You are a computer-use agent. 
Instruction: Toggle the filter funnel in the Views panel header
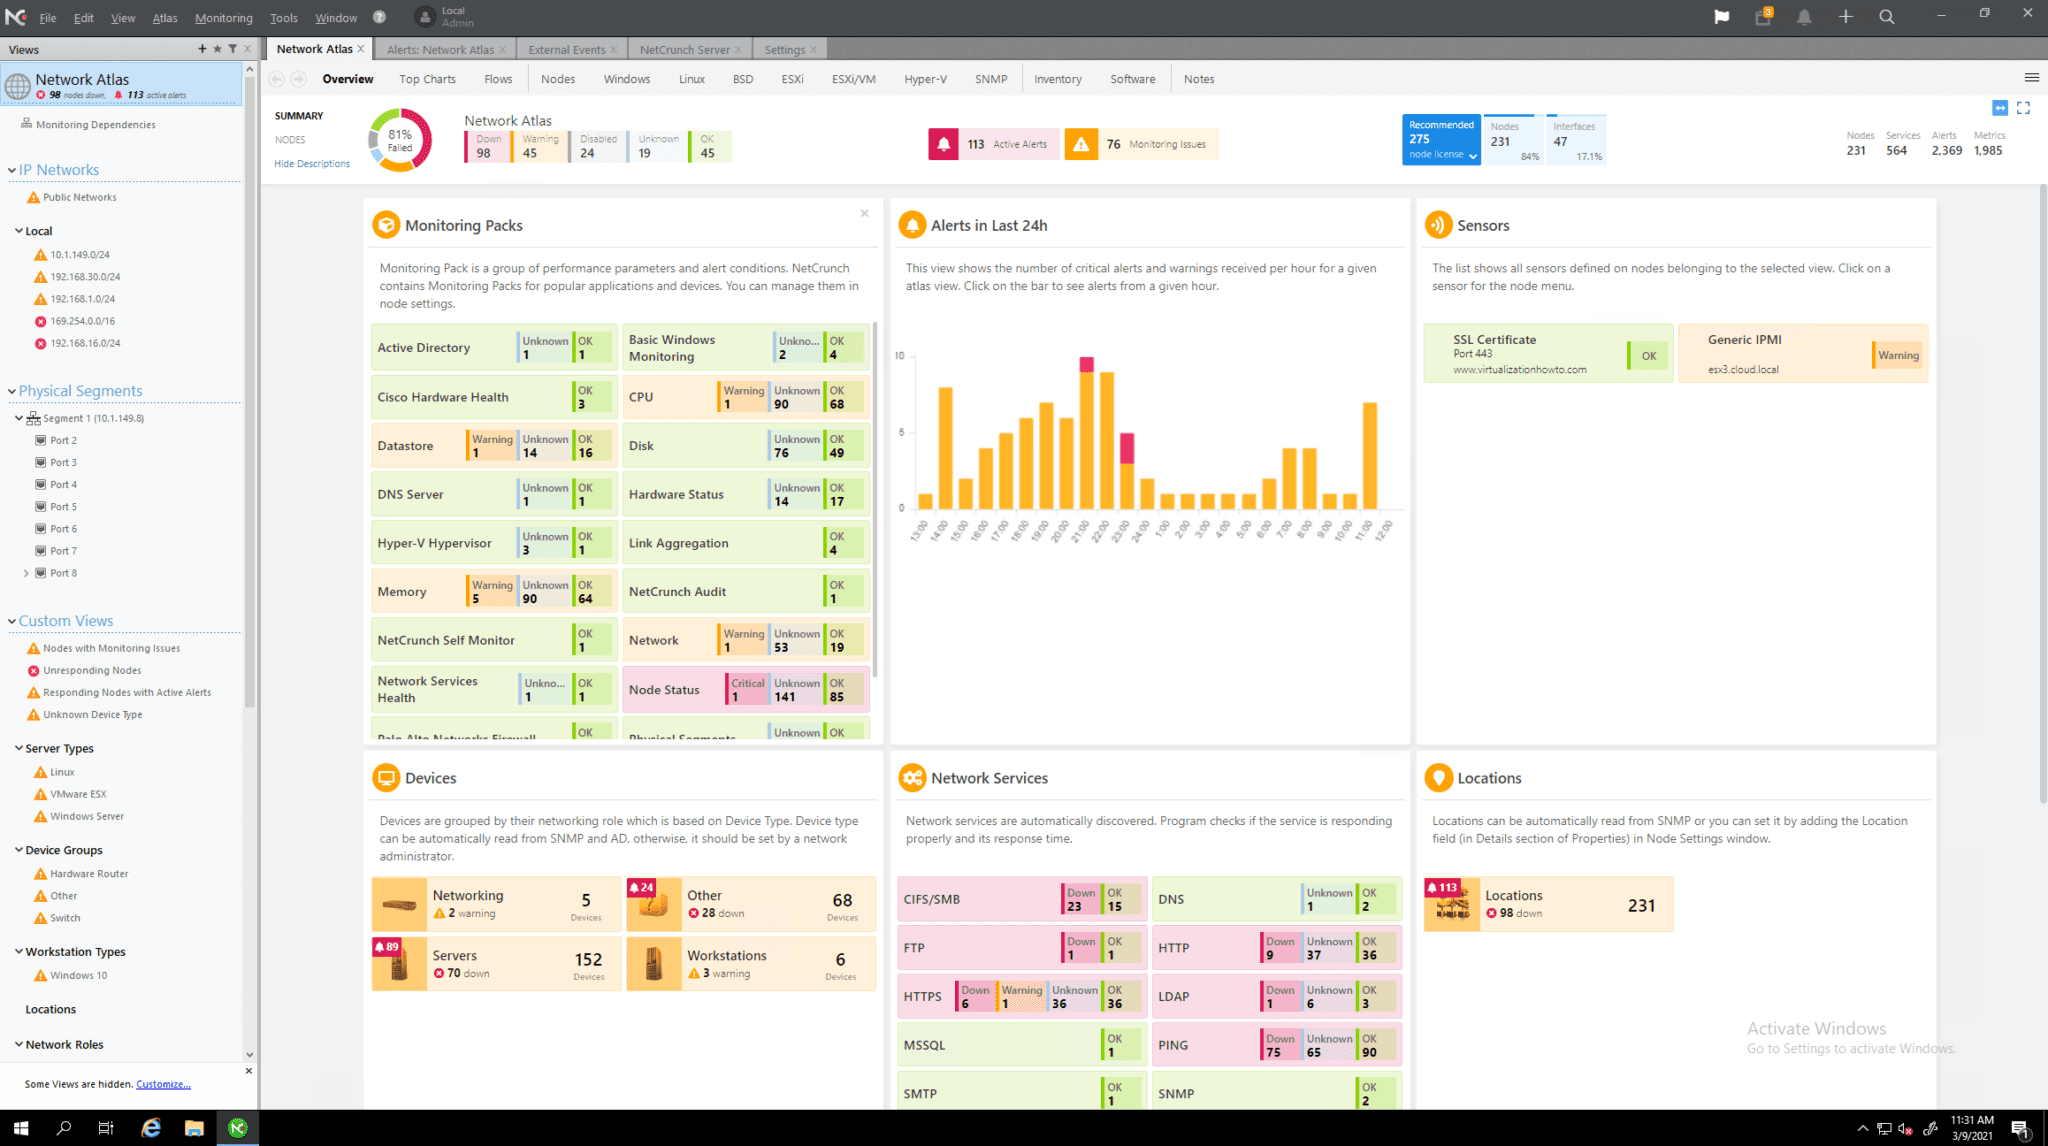[x=232, y=48]
